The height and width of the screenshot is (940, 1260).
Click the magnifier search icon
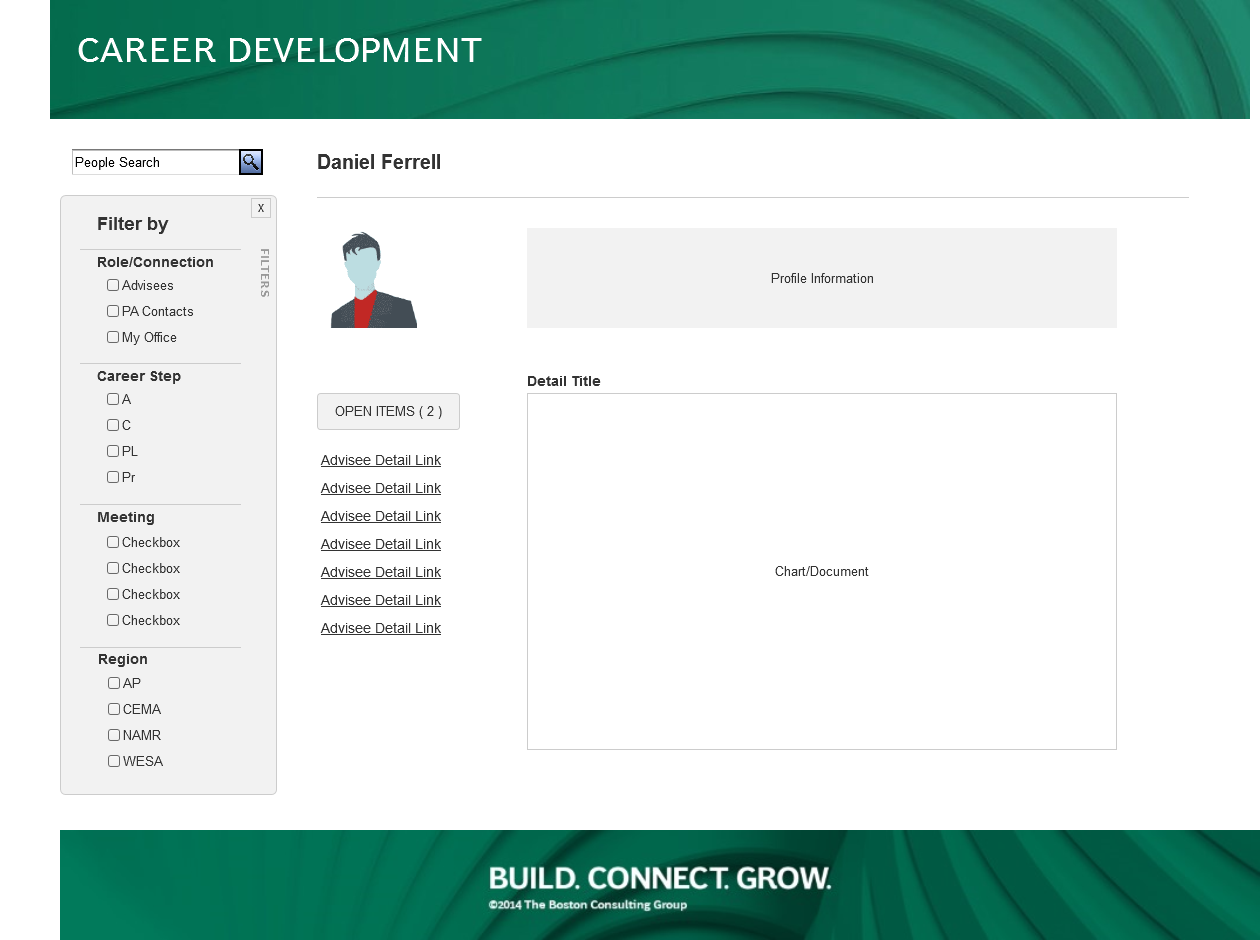(x=251, y=162)
